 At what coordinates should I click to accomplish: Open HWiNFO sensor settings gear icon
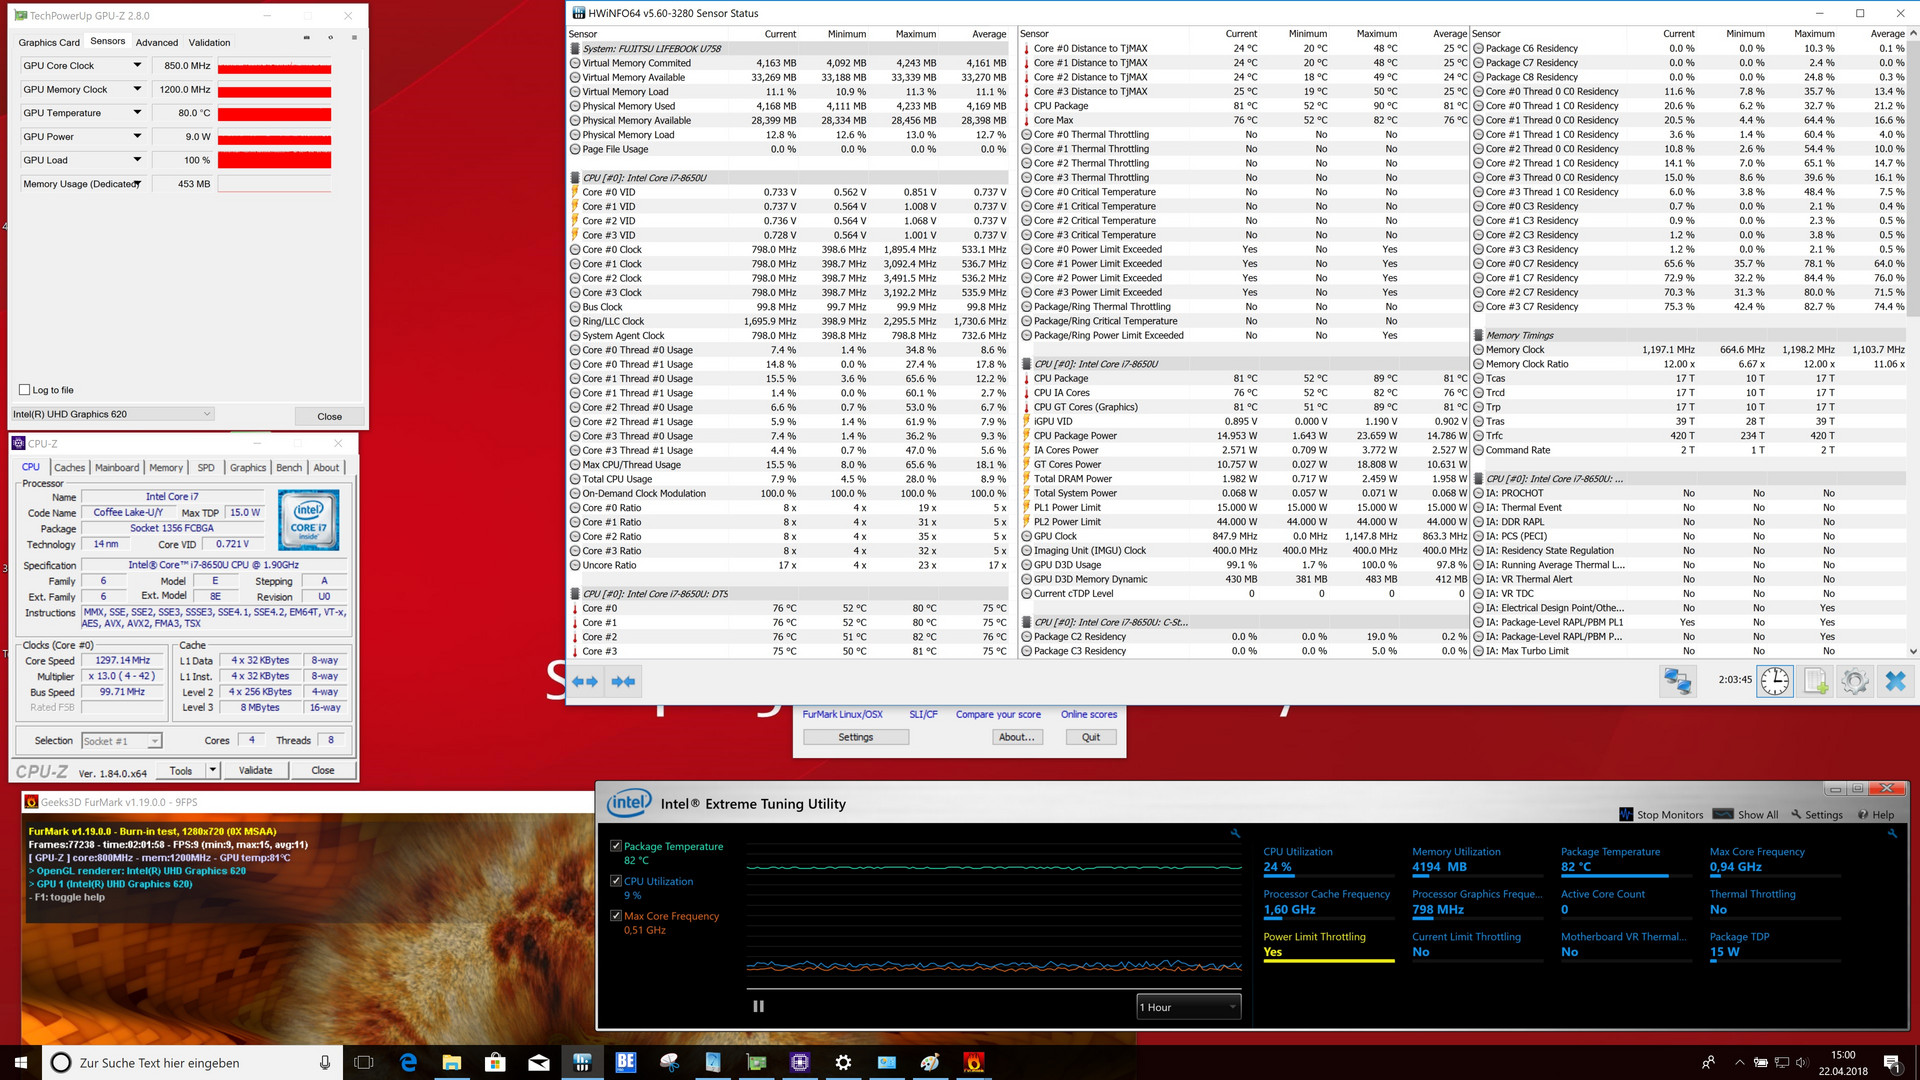(x=1855, y=681)
